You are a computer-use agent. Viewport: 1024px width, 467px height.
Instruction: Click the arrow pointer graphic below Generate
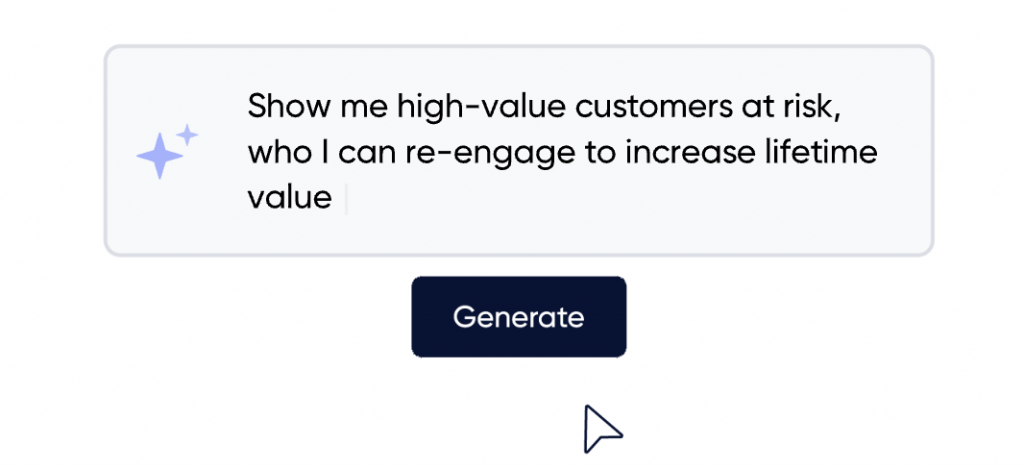pyautogui.click(x=601, y=428)
